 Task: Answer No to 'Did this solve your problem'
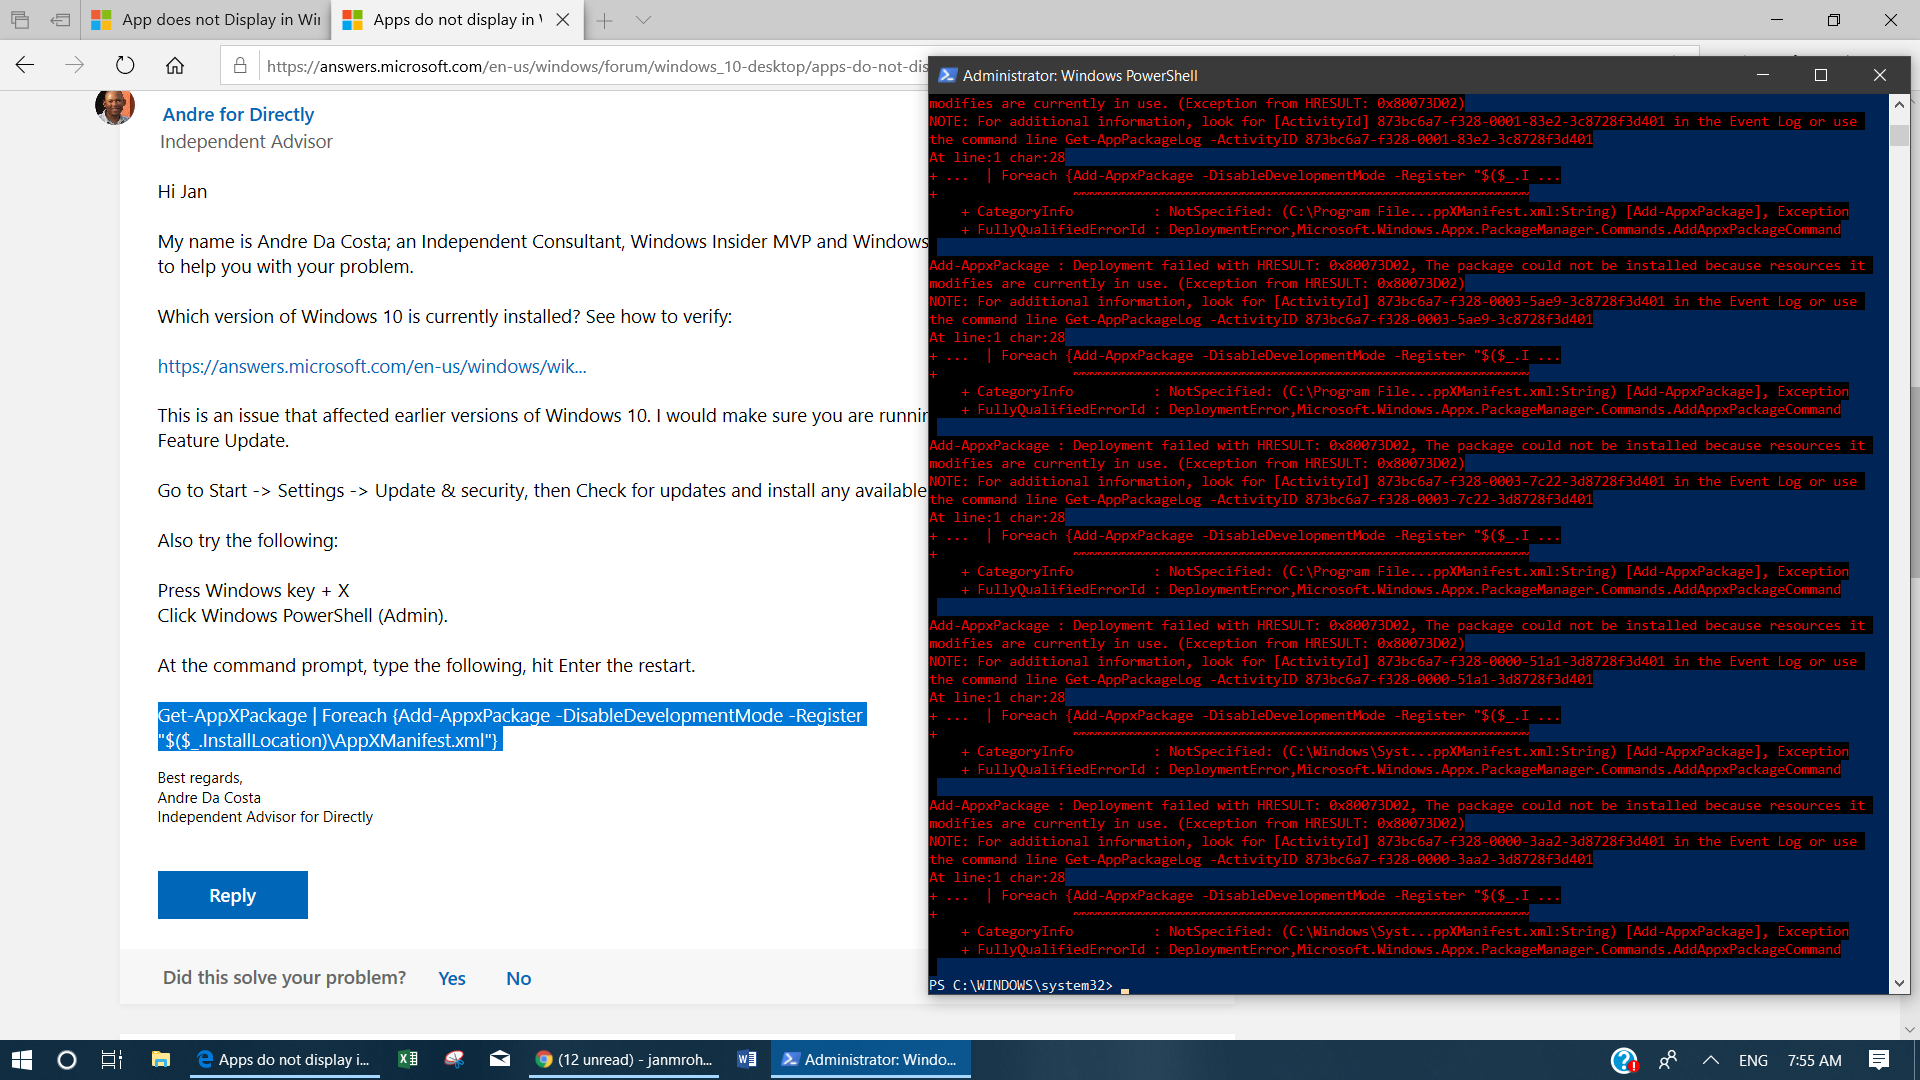coord(518,978)
